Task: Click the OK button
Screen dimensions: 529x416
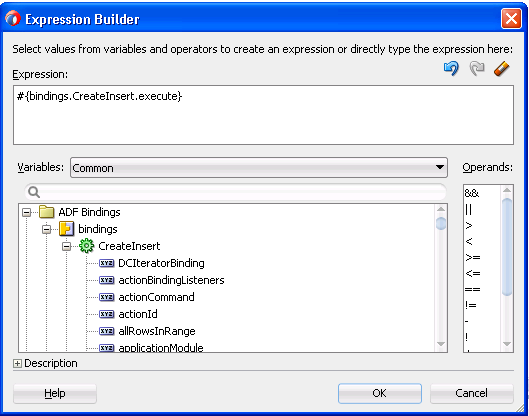Action: [x=380, y=393]
